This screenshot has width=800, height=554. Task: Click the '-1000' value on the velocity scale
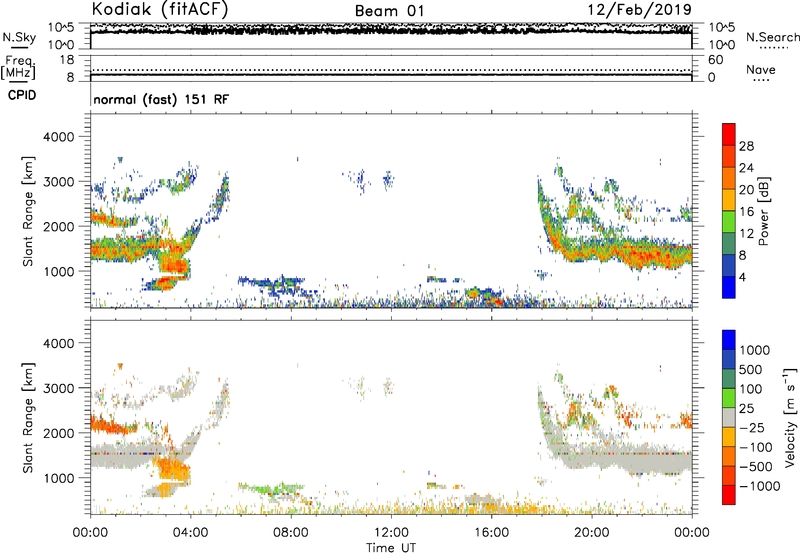click(759, 486)
